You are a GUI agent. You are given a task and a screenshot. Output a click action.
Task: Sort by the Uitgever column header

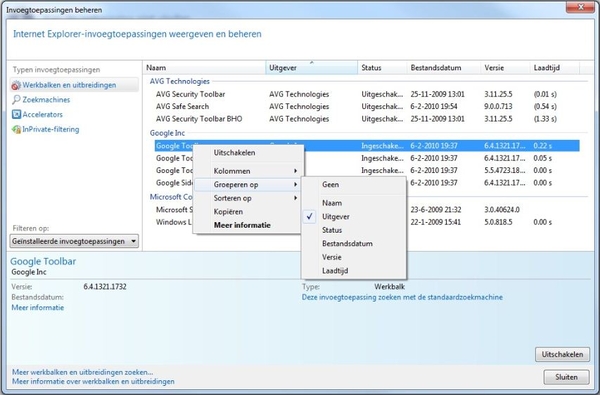pyautogui.click(x=311, y=68)
